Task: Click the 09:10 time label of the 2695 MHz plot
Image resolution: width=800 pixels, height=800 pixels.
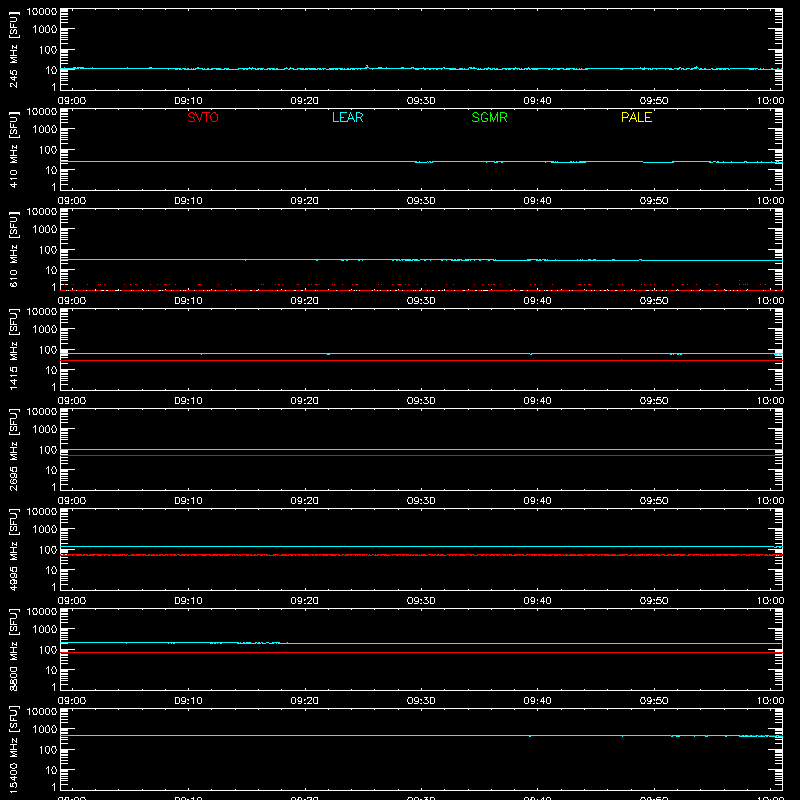Action: (188, 501)
